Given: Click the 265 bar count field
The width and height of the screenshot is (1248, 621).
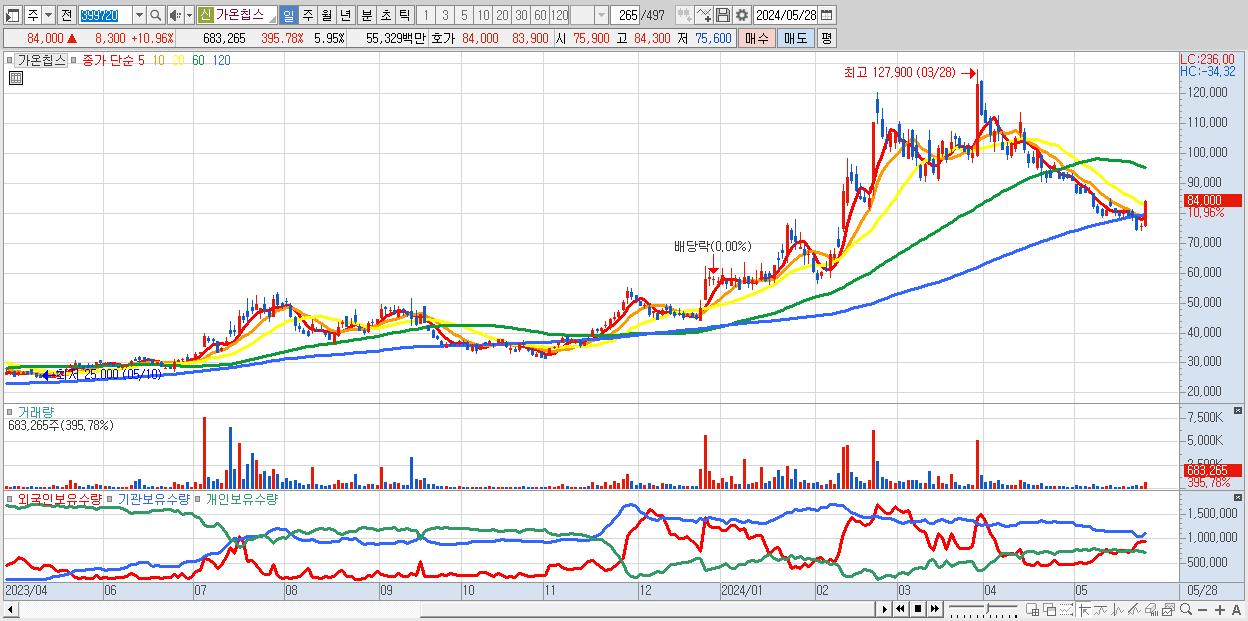Looking at the screenshot, I should (x=625, y=15).
